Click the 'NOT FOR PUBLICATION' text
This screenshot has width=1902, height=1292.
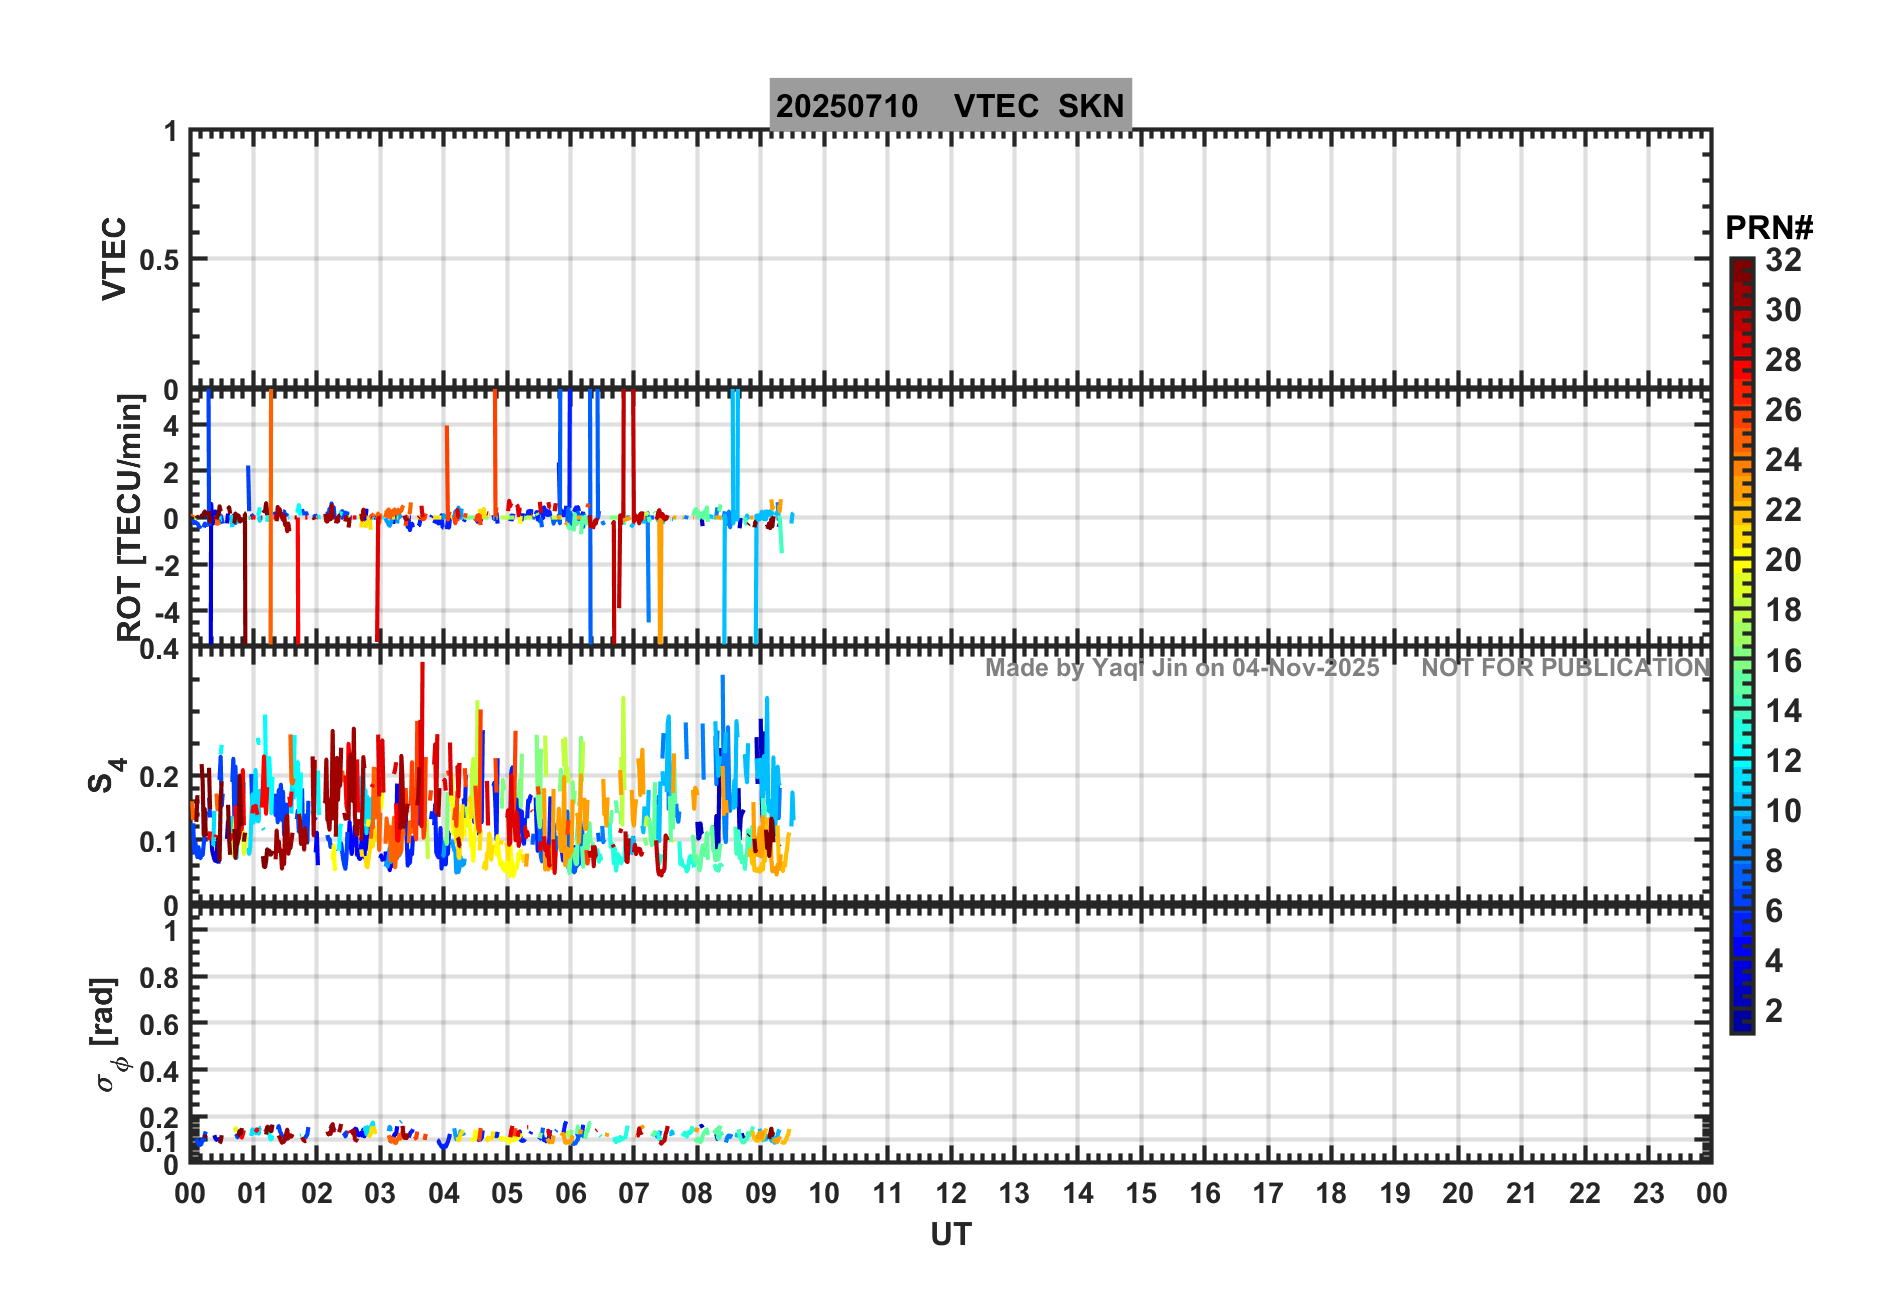(1566, 668)
